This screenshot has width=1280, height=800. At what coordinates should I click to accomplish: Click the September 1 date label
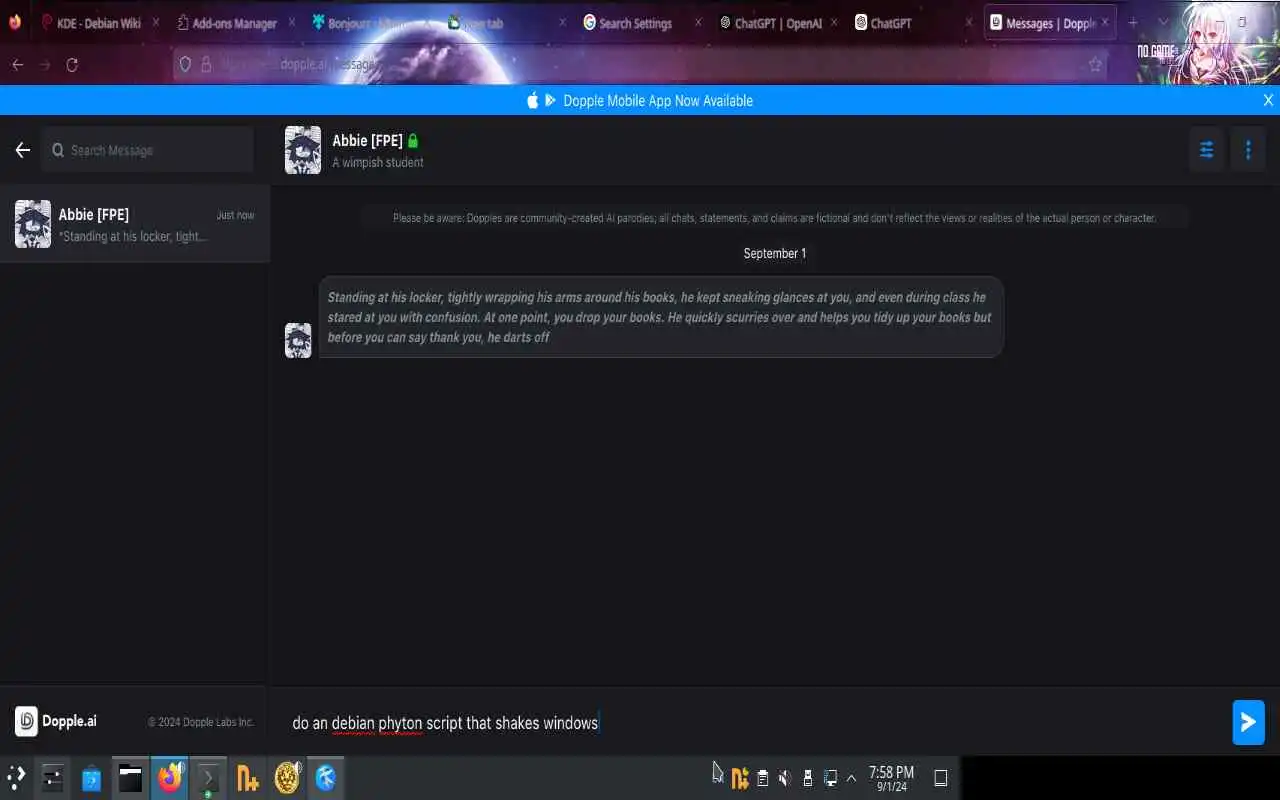(775, 253)
